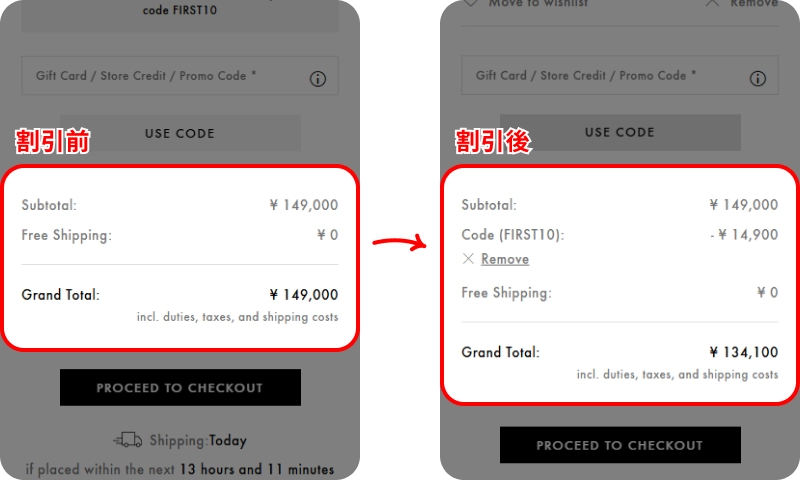
Task: Click the X icon beside Remove code
Action: click(468, 259)
